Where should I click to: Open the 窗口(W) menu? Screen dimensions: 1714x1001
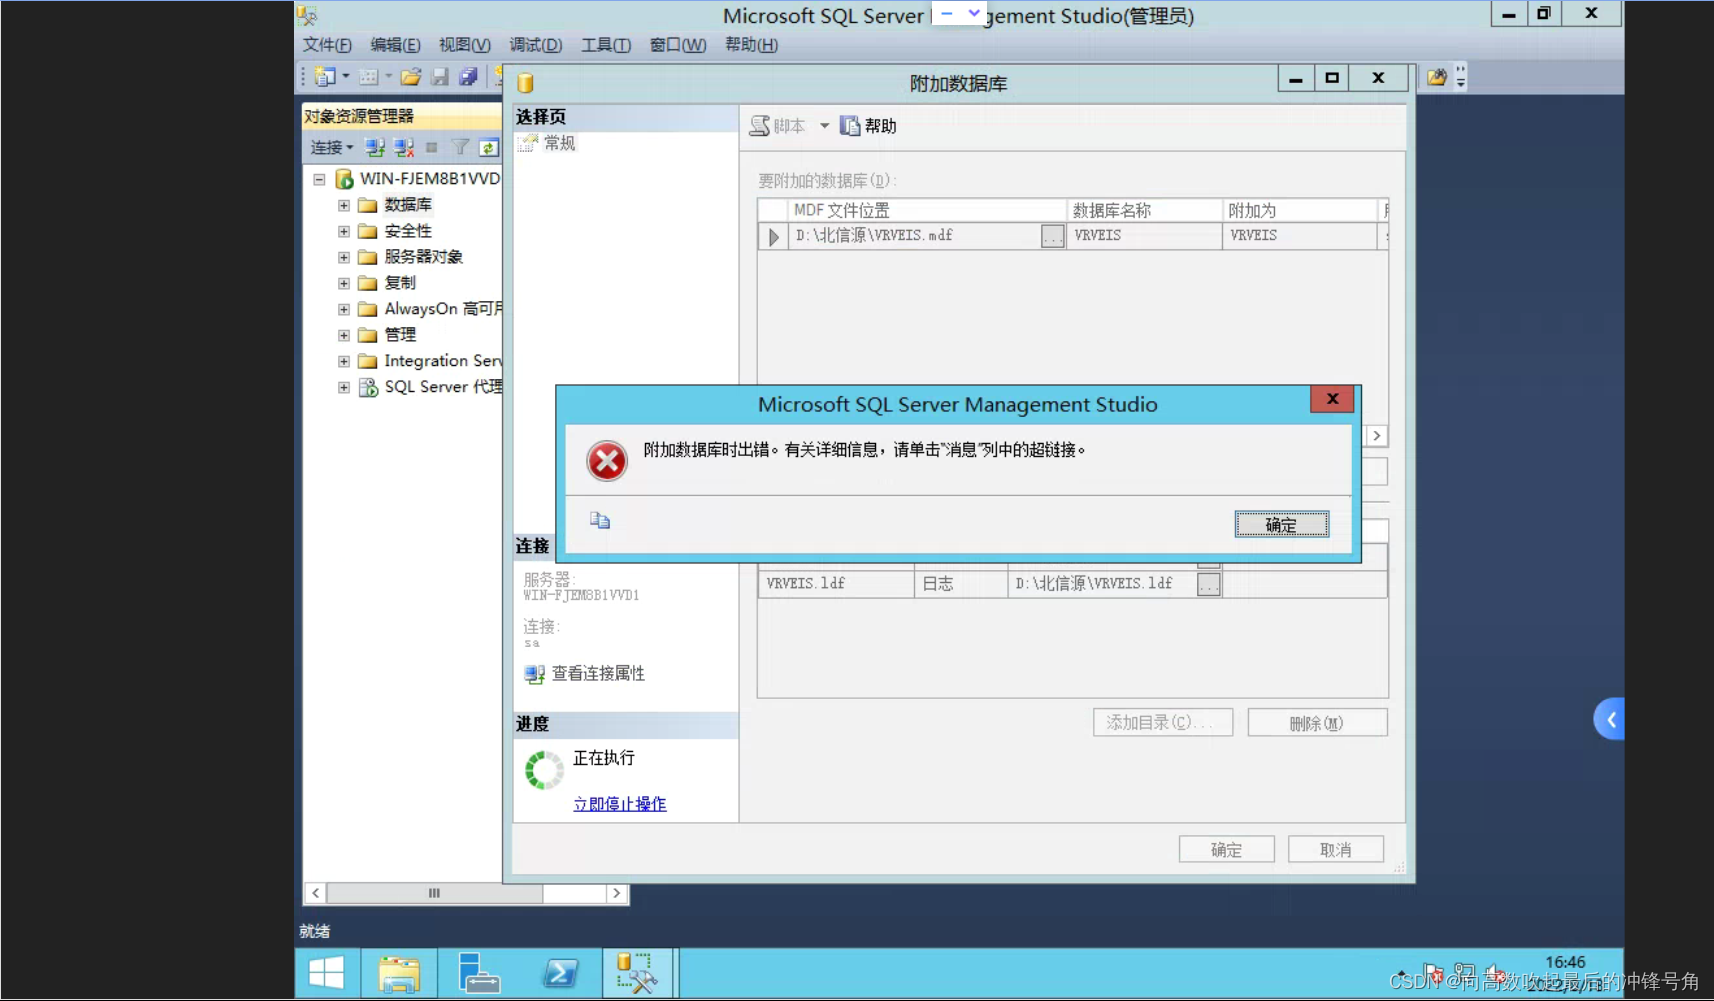click(x=678, y=45)
